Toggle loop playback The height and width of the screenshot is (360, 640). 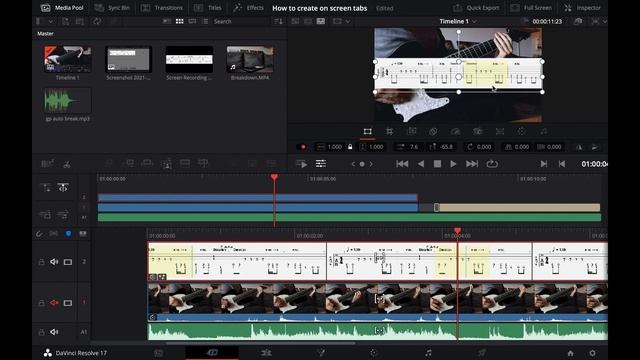click(x=492, y=164)
